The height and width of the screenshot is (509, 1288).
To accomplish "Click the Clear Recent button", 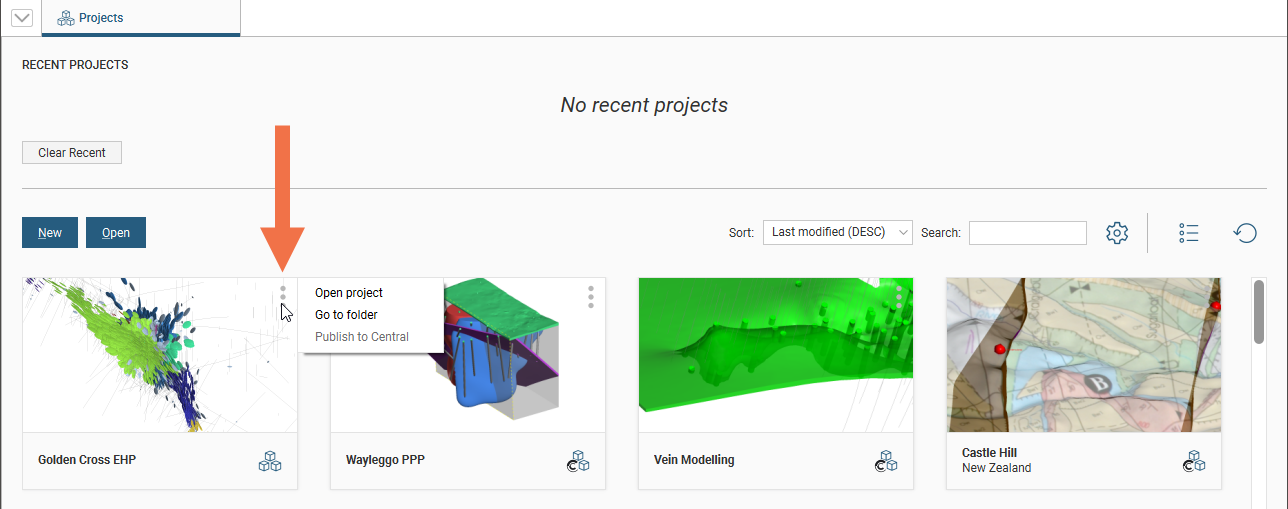I will click(72, 153).
